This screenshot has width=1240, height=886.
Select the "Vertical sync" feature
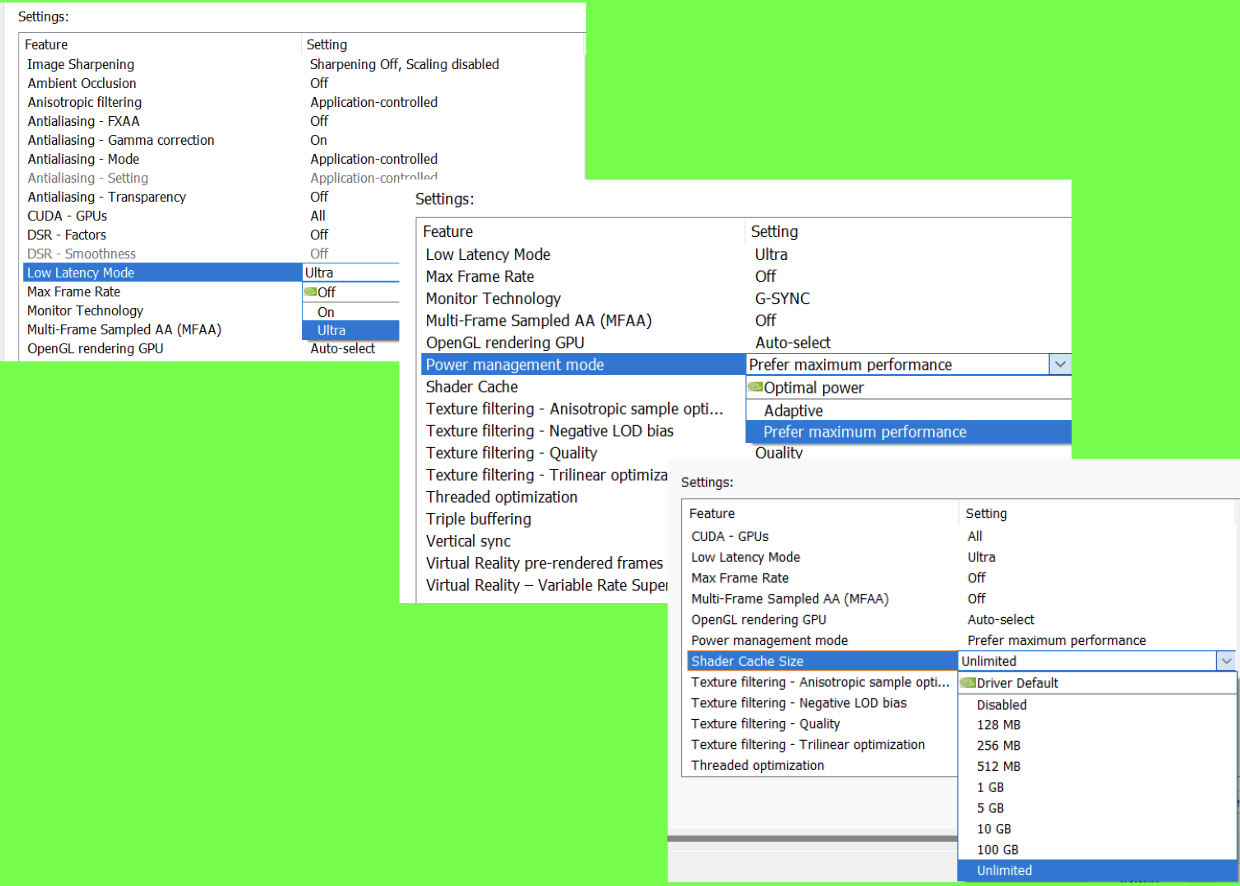468,541
